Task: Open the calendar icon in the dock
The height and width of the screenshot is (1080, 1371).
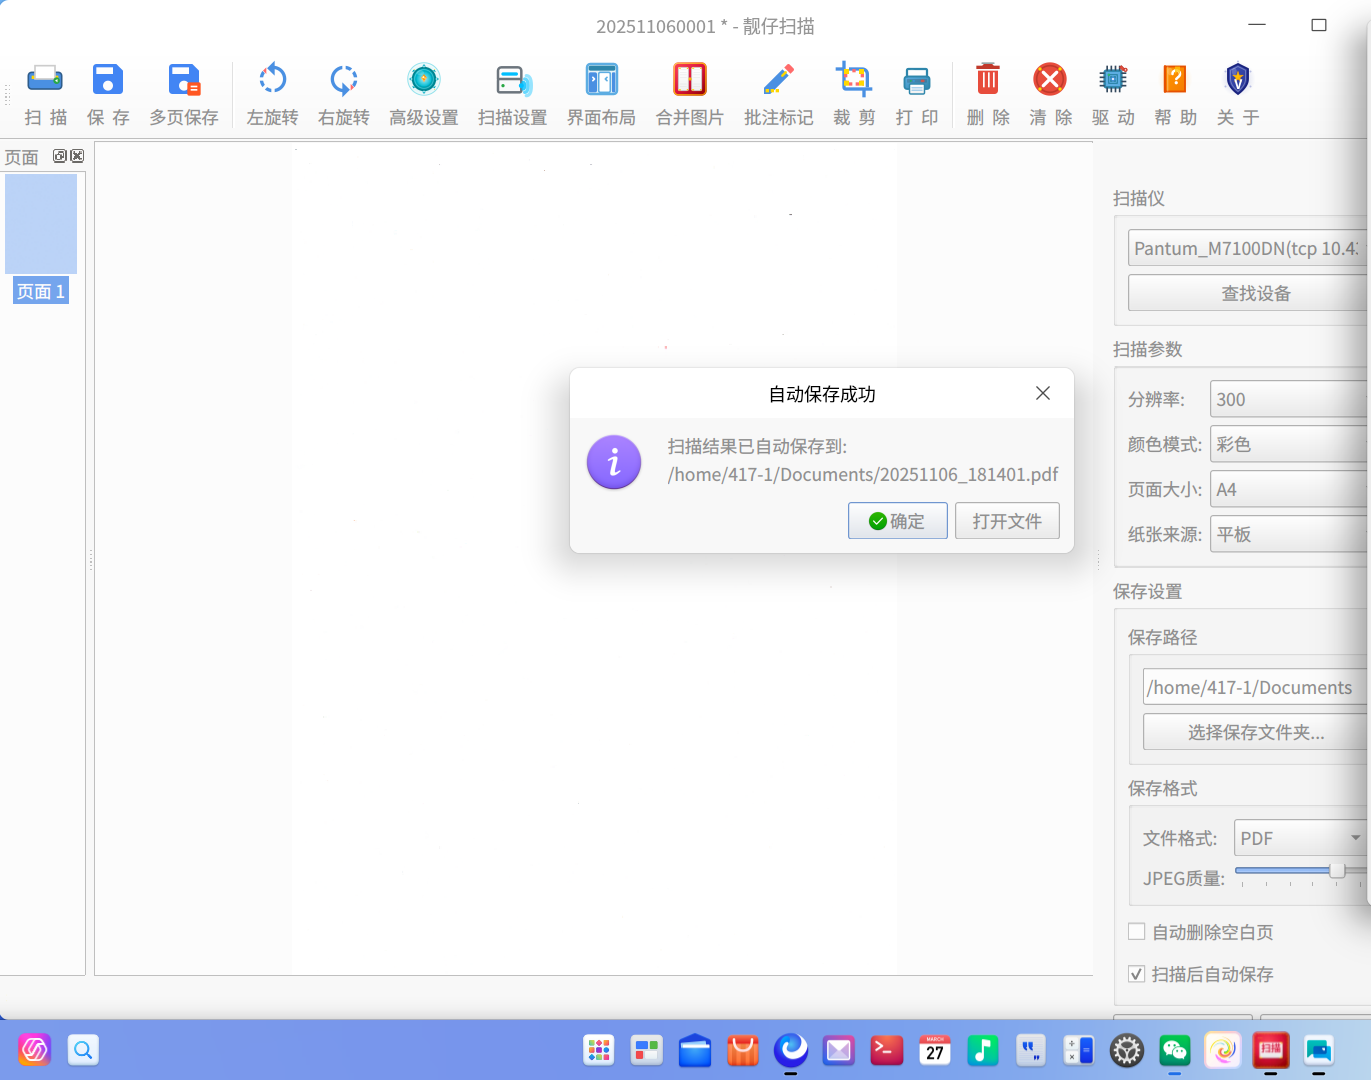Action: tap(935, 1050)
